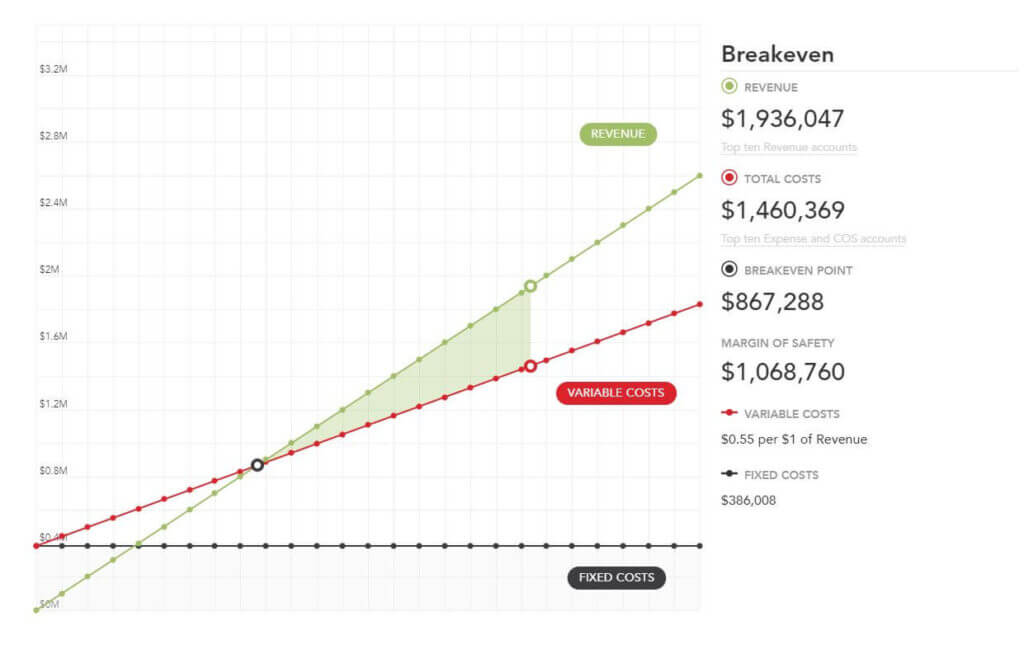Select the green hollow revenue marker on chart
Screen dimensions: 1024x649
(x=530, y=286)
